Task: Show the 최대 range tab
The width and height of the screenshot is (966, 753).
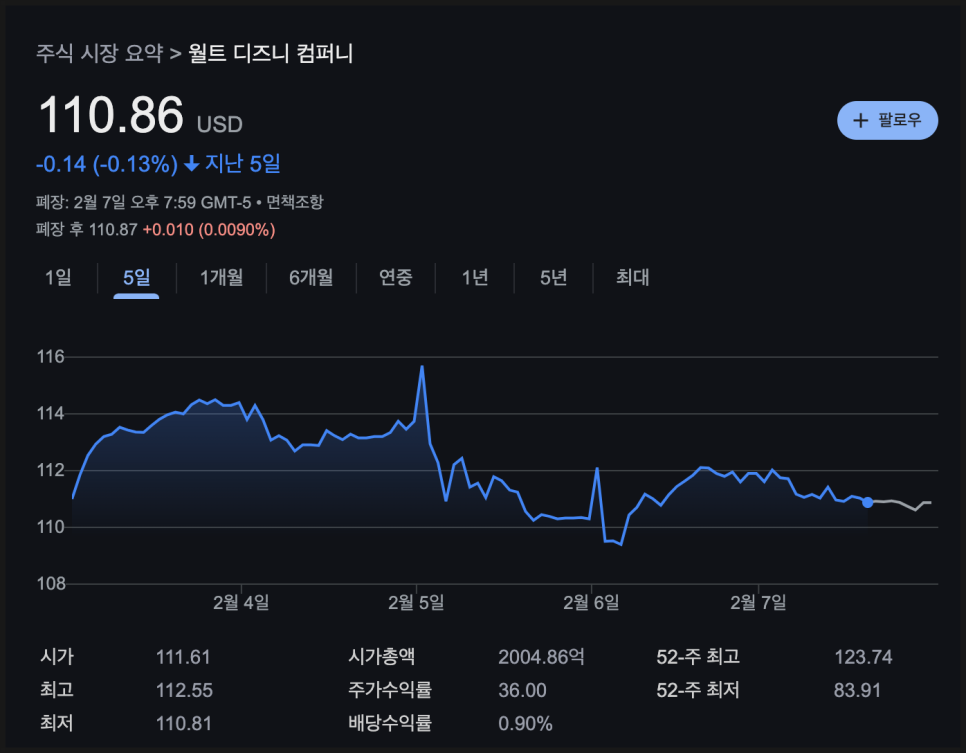Action: [633, 277]
